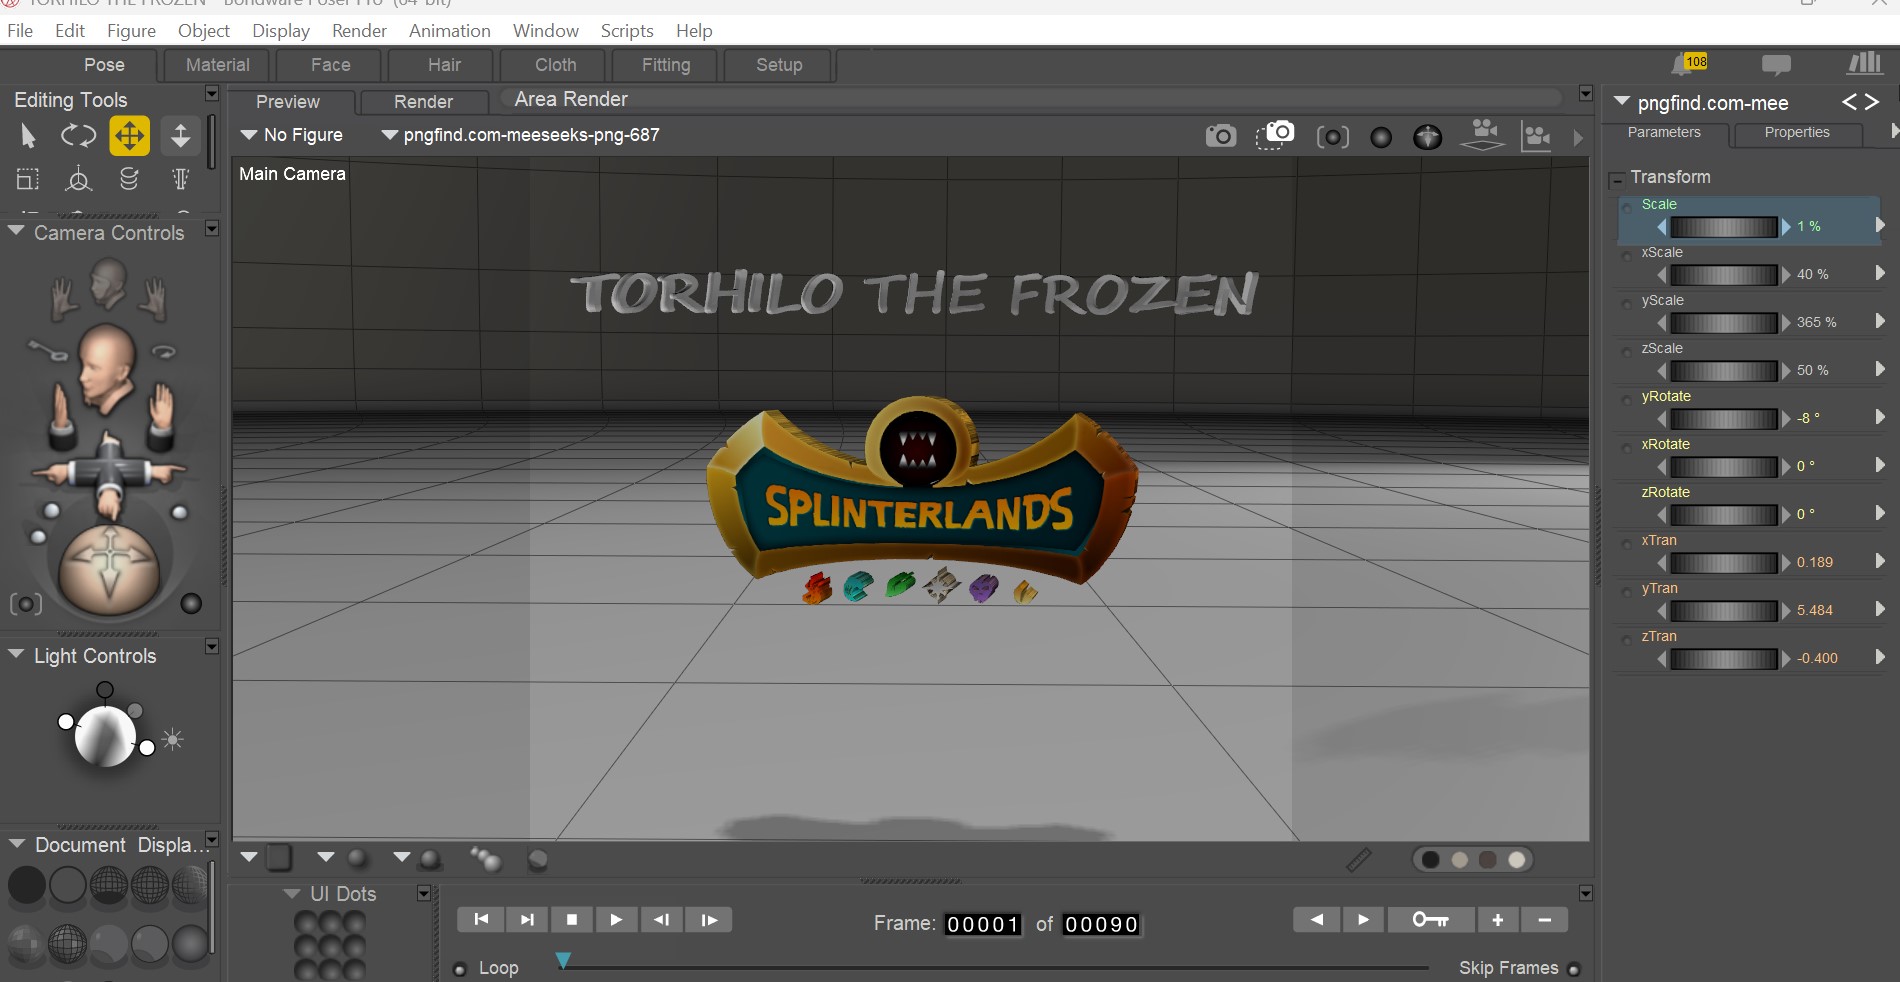
Task: Switch to the Properties tab
Action: pos(1797,133)
